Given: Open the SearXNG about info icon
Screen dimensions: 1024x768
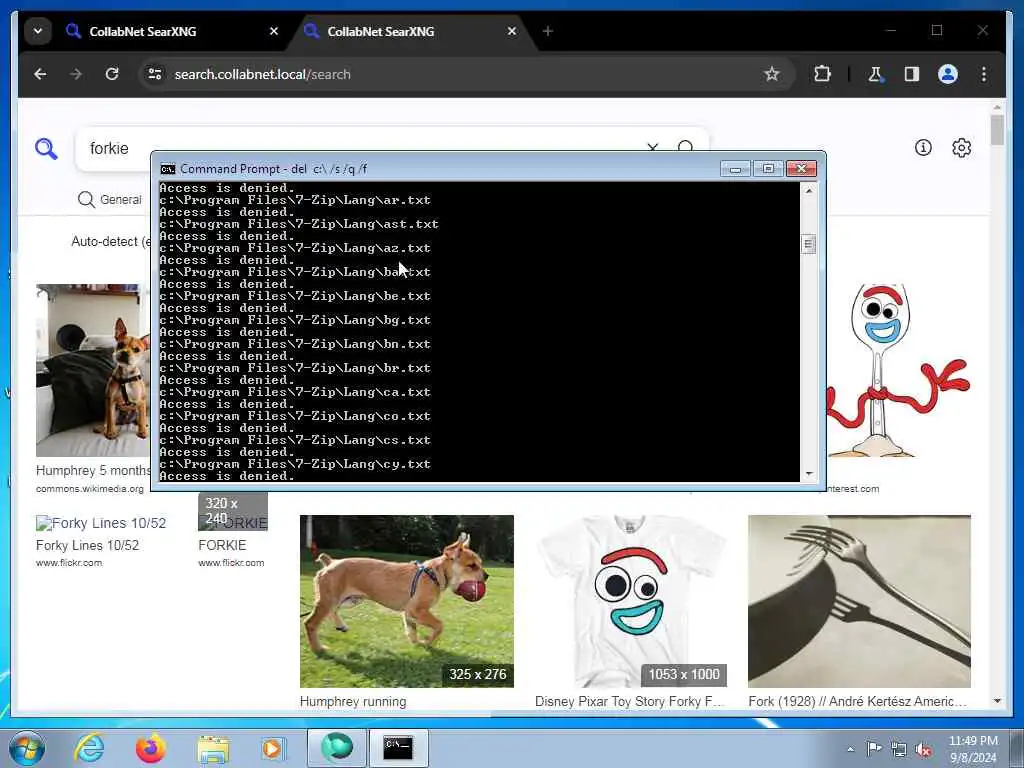Looking at the screenshot, I should click(923, 148).
